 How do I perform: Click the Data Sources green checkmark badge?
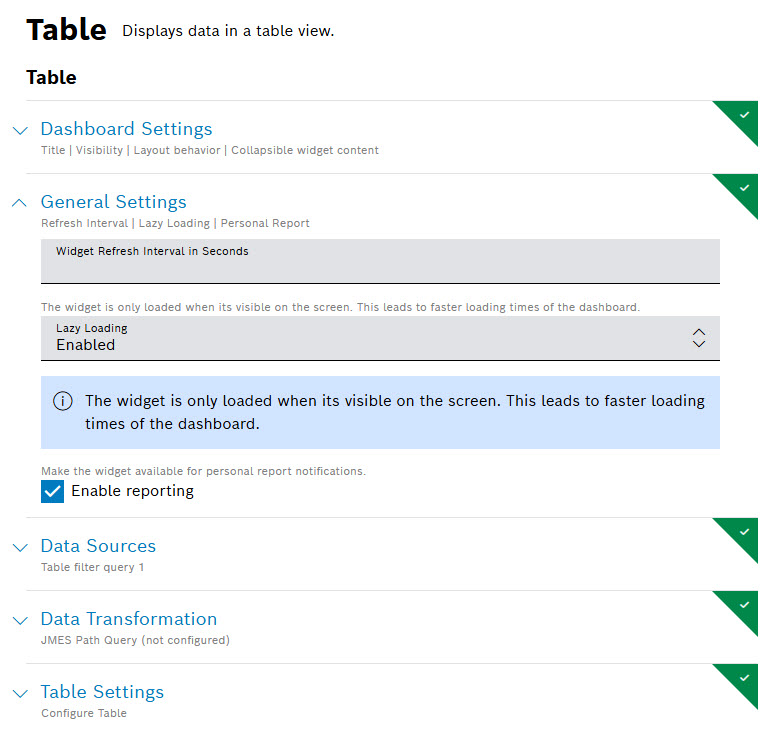pyautogui.click(x=743, y=533)
